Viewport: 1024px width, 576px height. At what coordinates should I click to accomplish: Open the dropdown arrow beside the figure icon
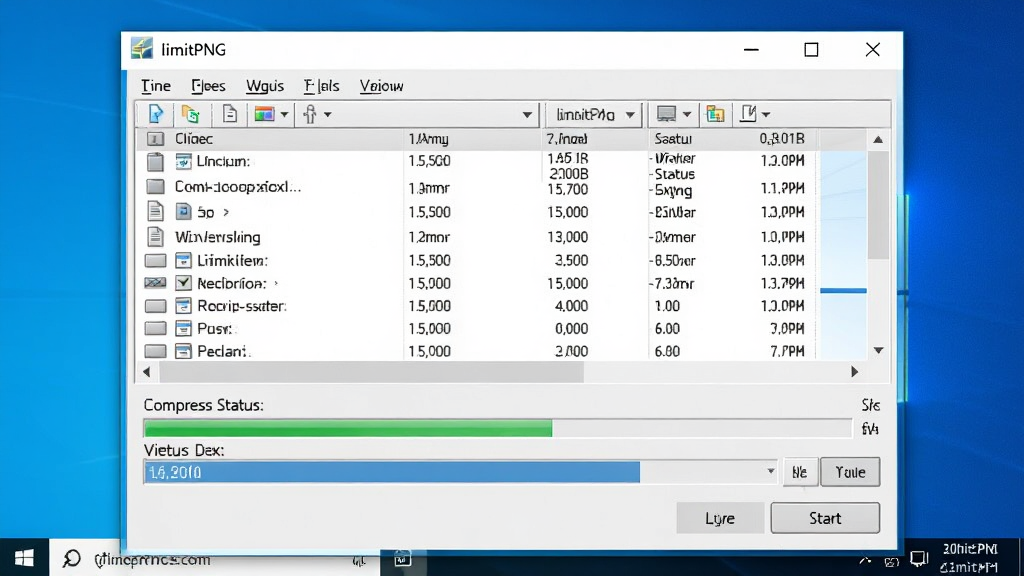[328, 115]
